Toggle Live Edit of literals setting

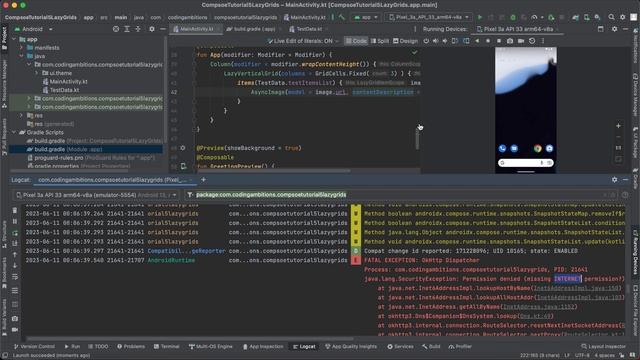tap(303, 41)
